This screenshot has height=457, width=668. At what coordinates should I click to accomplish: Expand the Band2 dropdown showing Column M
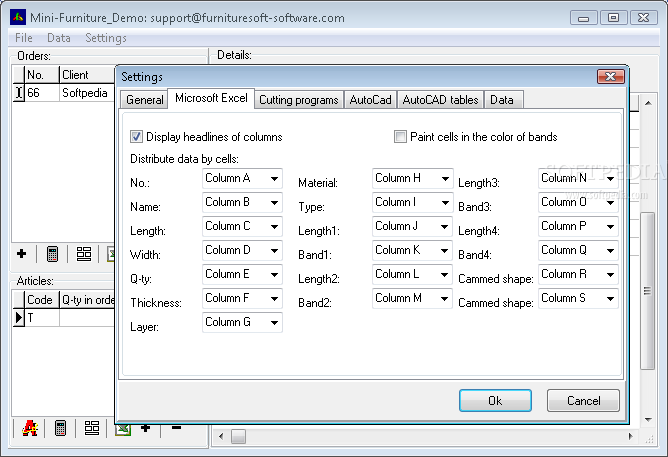click(x=412, y=298)
